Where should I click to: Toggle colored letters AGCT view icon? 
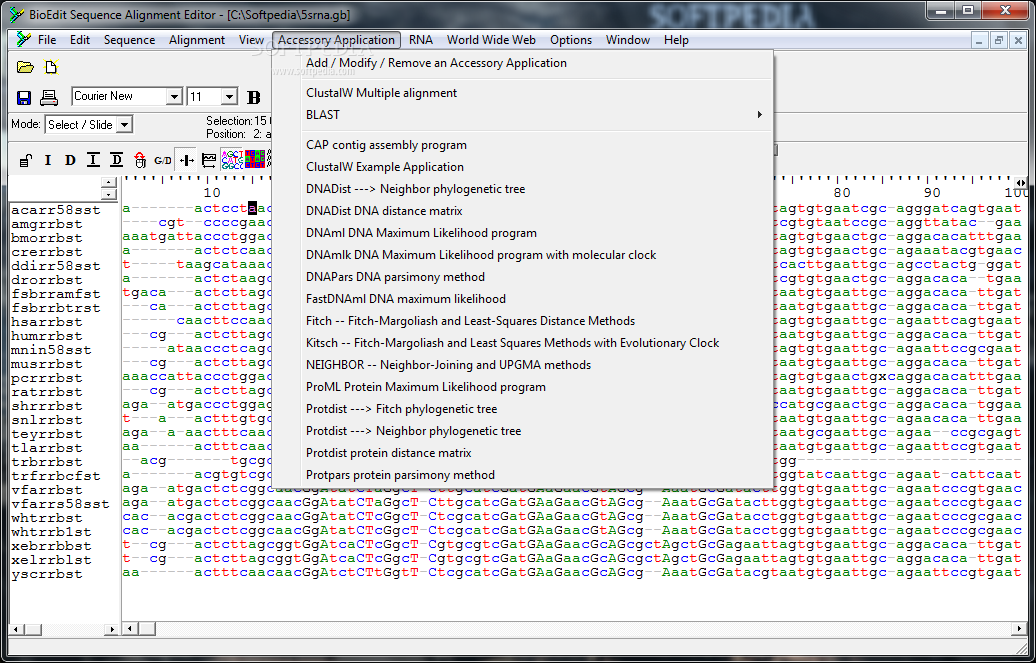pyautogui.click(x=232, y=159)
